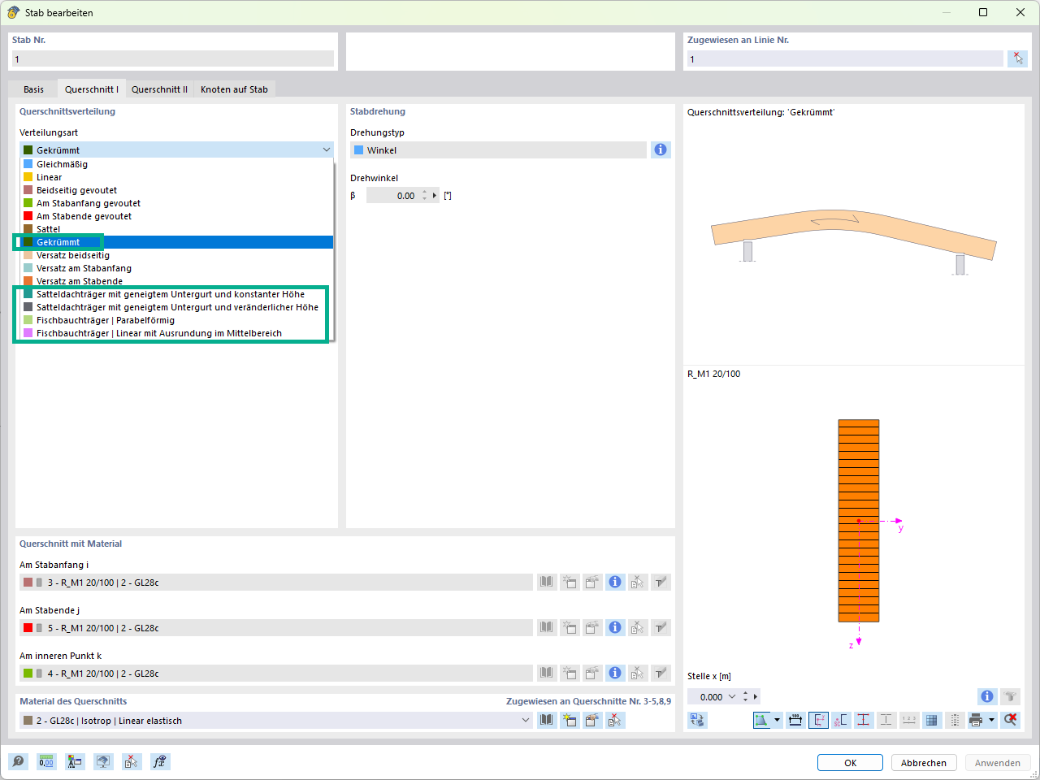Click the info icon beside Drehungstyp Winkel
The height and width of the screenshot is (780, 1040).
pyautogui.click(x=661, y=150)
